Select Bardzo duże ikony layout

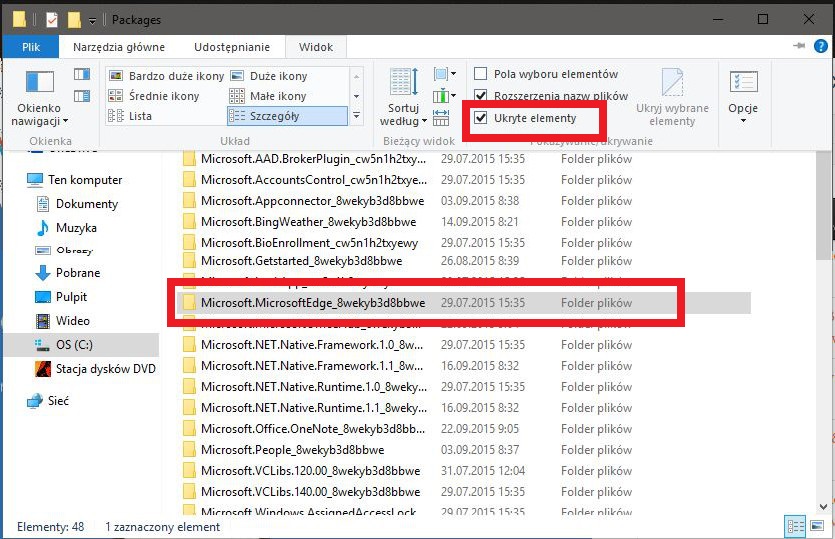[166, 76]
